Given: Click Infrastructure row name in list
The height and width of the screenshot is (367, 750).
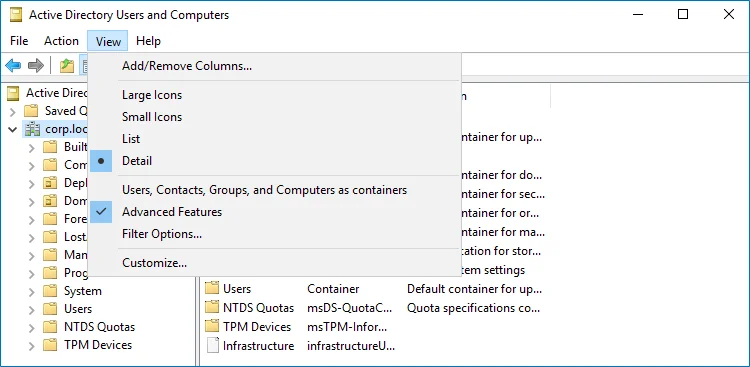Looking at the screenshot, I should click(258, 345).
